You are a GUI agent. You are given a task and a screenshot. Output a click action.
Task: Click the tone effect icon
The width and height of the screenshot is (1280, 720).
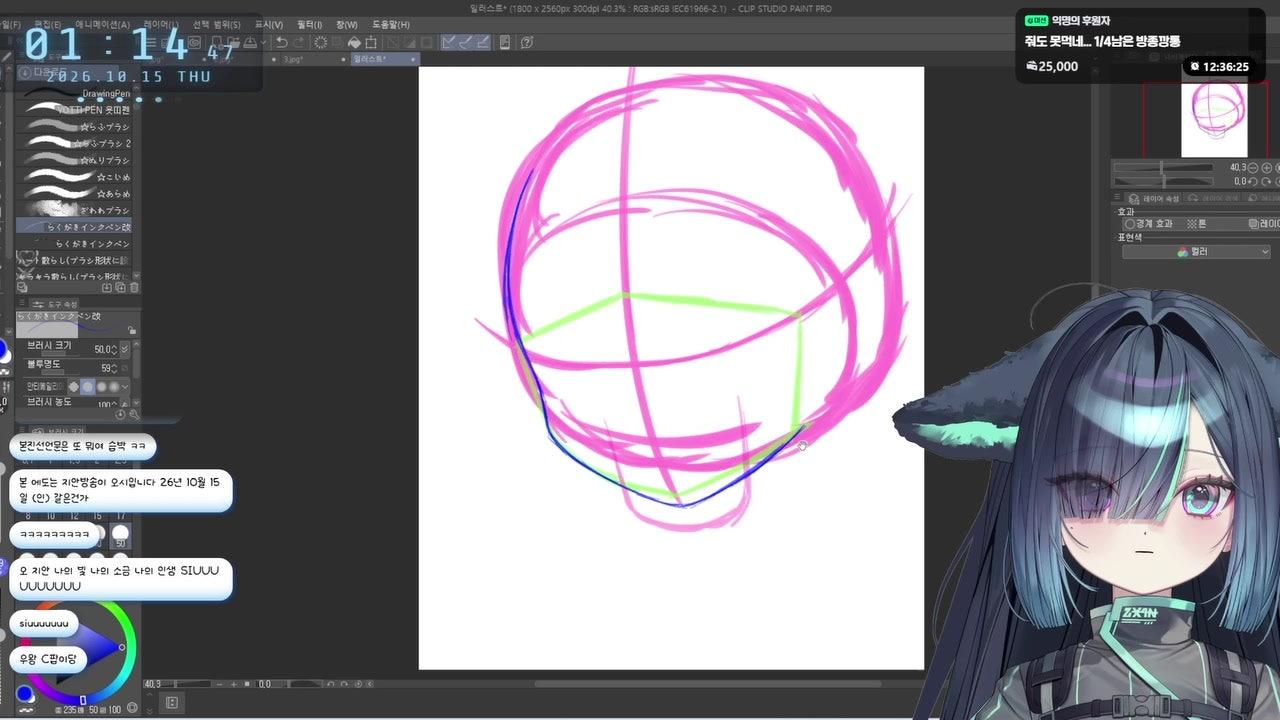click(x=1190, y=224)
